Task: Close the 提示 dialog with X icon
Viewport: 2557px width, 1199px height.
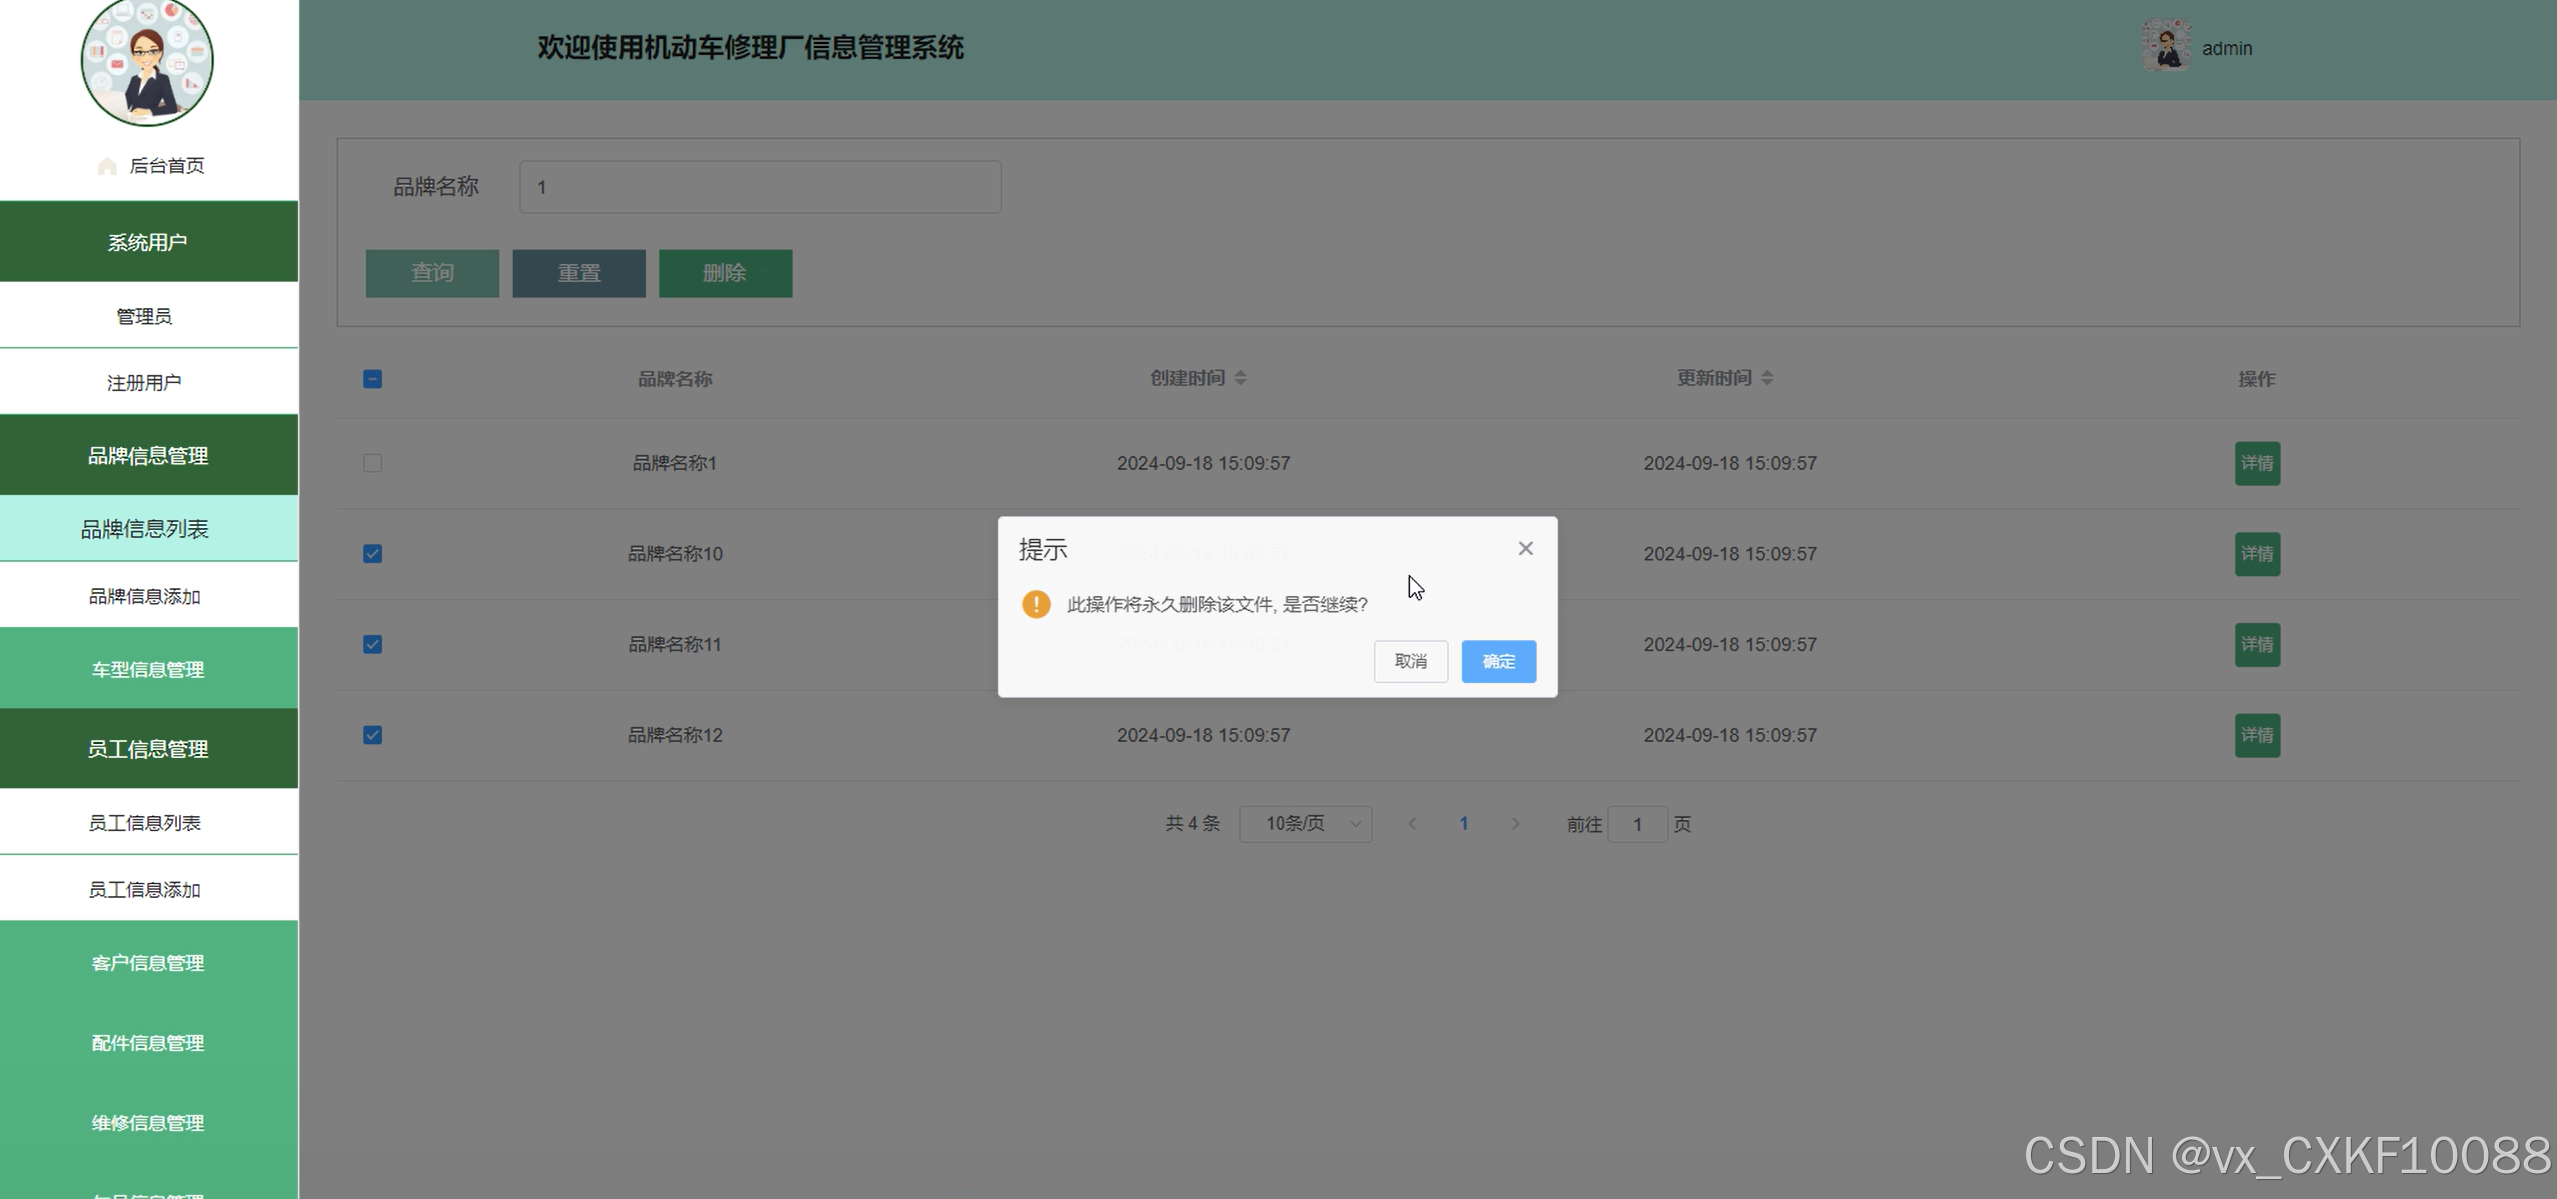Action: click(x=1524, y=548)
